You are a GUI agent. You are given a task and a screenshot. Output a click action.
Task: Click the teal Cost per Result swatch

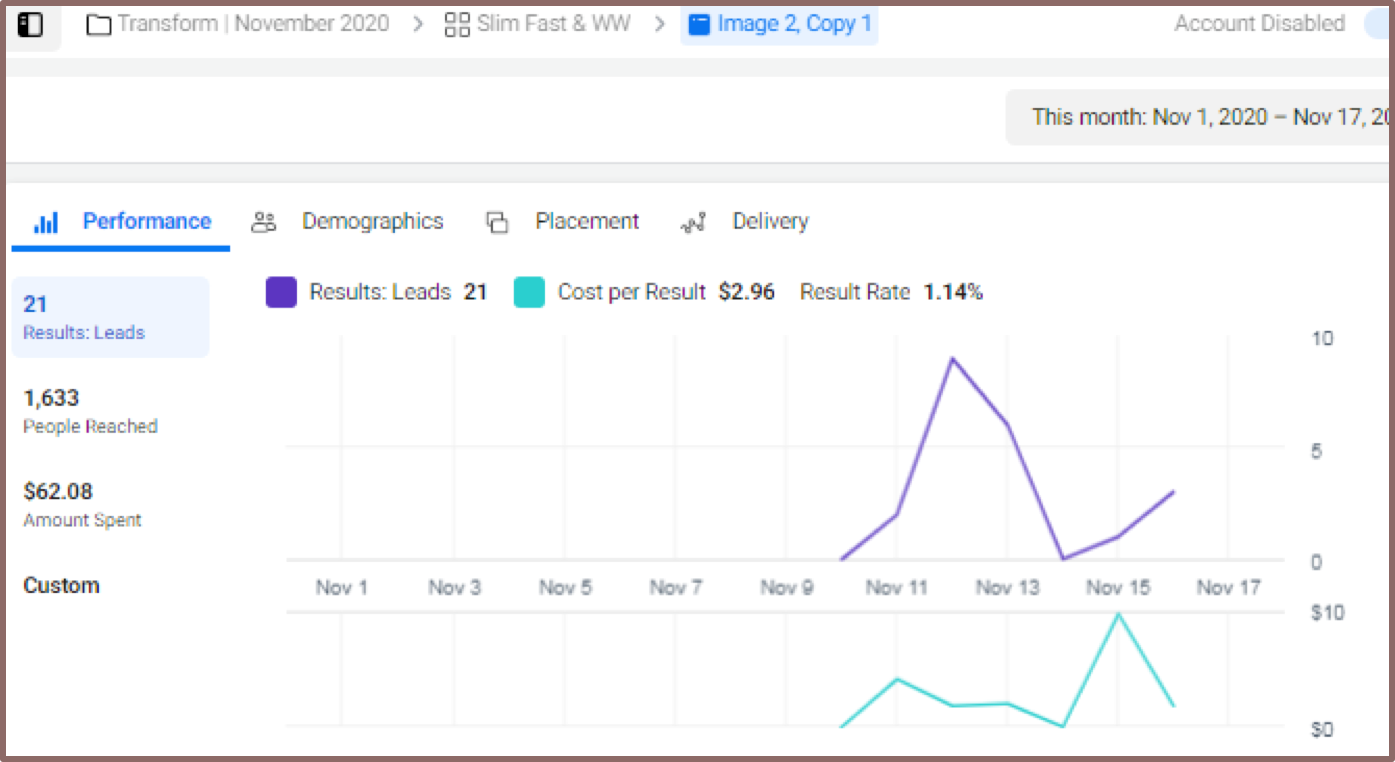coord(529,293)
